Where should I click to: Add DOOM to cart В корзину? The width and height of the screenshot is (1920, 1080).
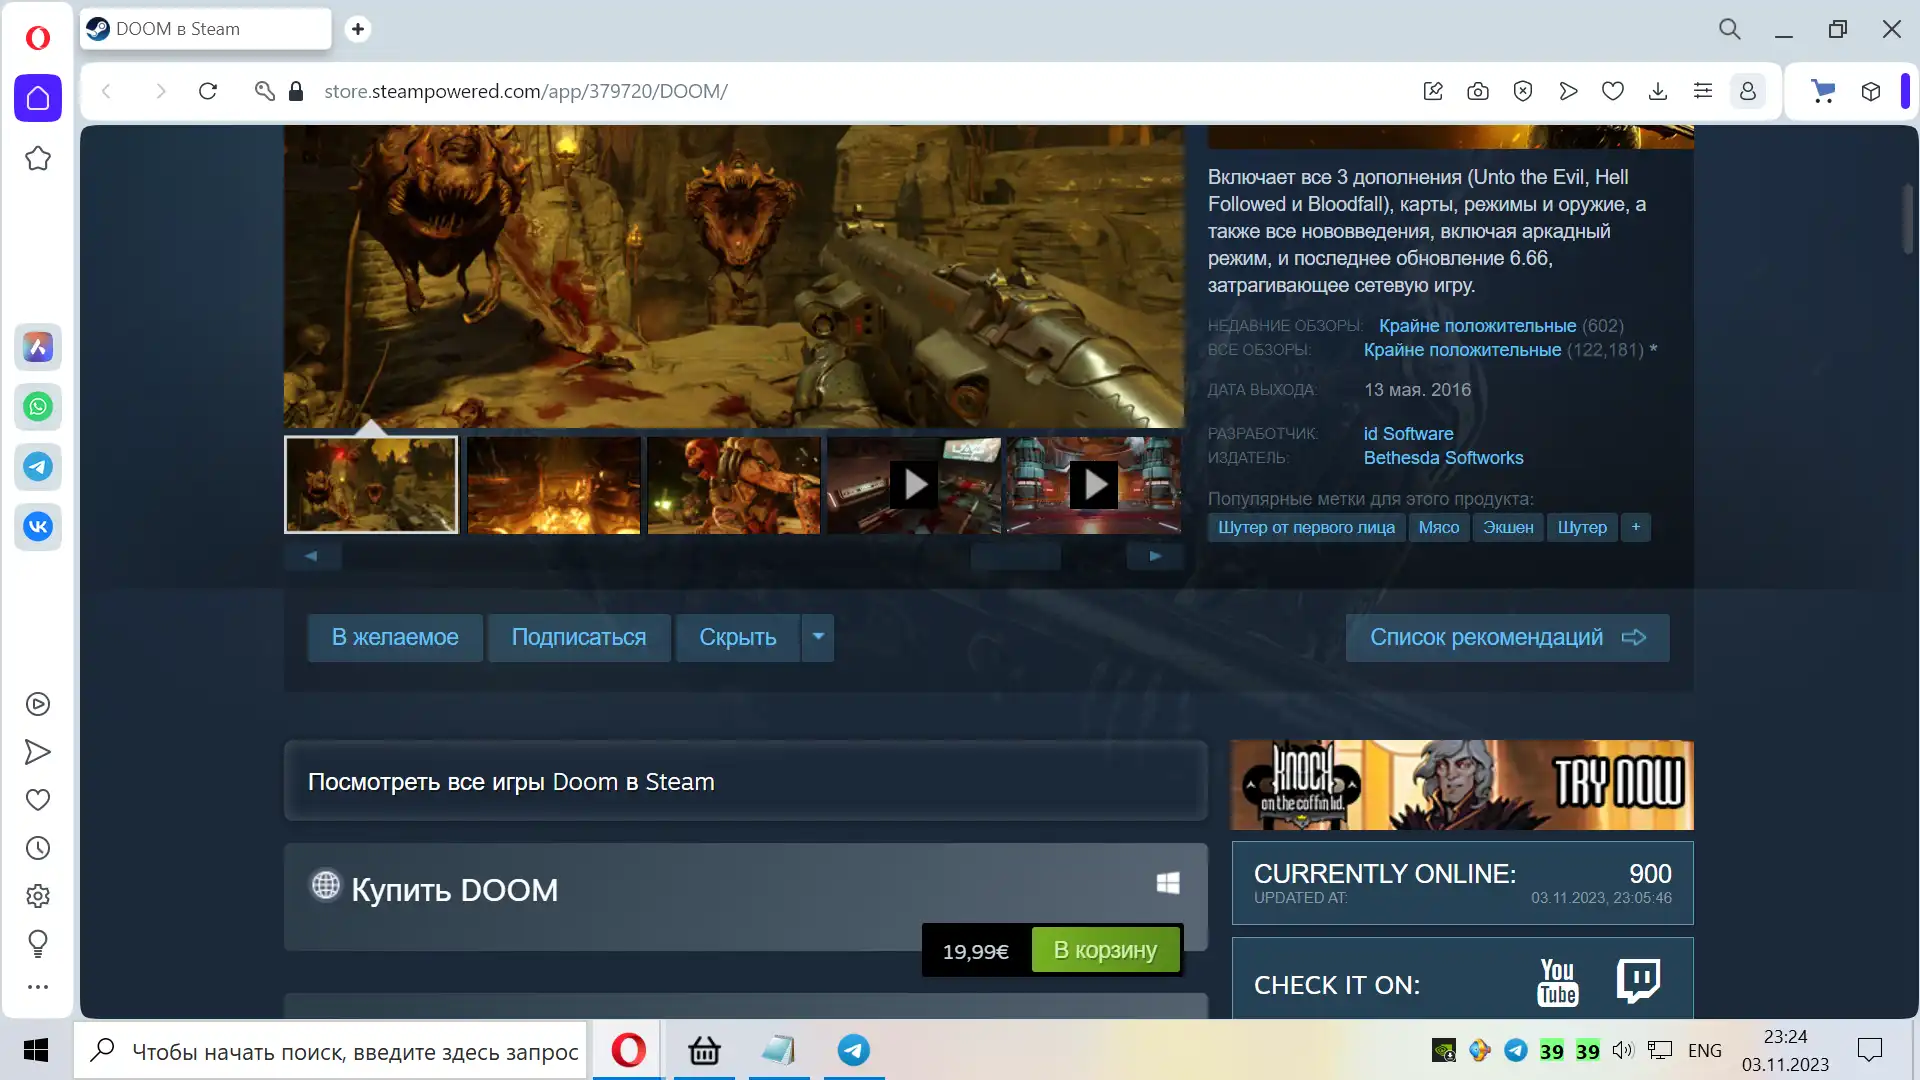pos(1105,950)
